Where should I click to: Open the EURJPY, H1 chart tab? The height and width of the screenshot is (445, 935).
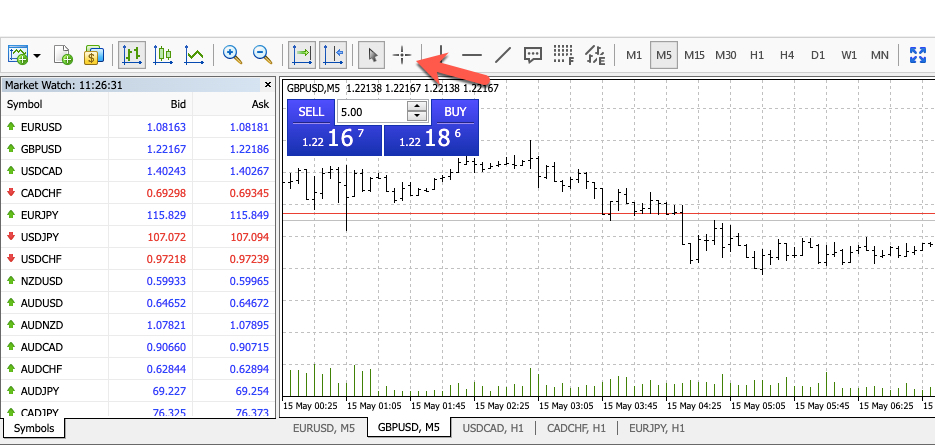point(657,428)
